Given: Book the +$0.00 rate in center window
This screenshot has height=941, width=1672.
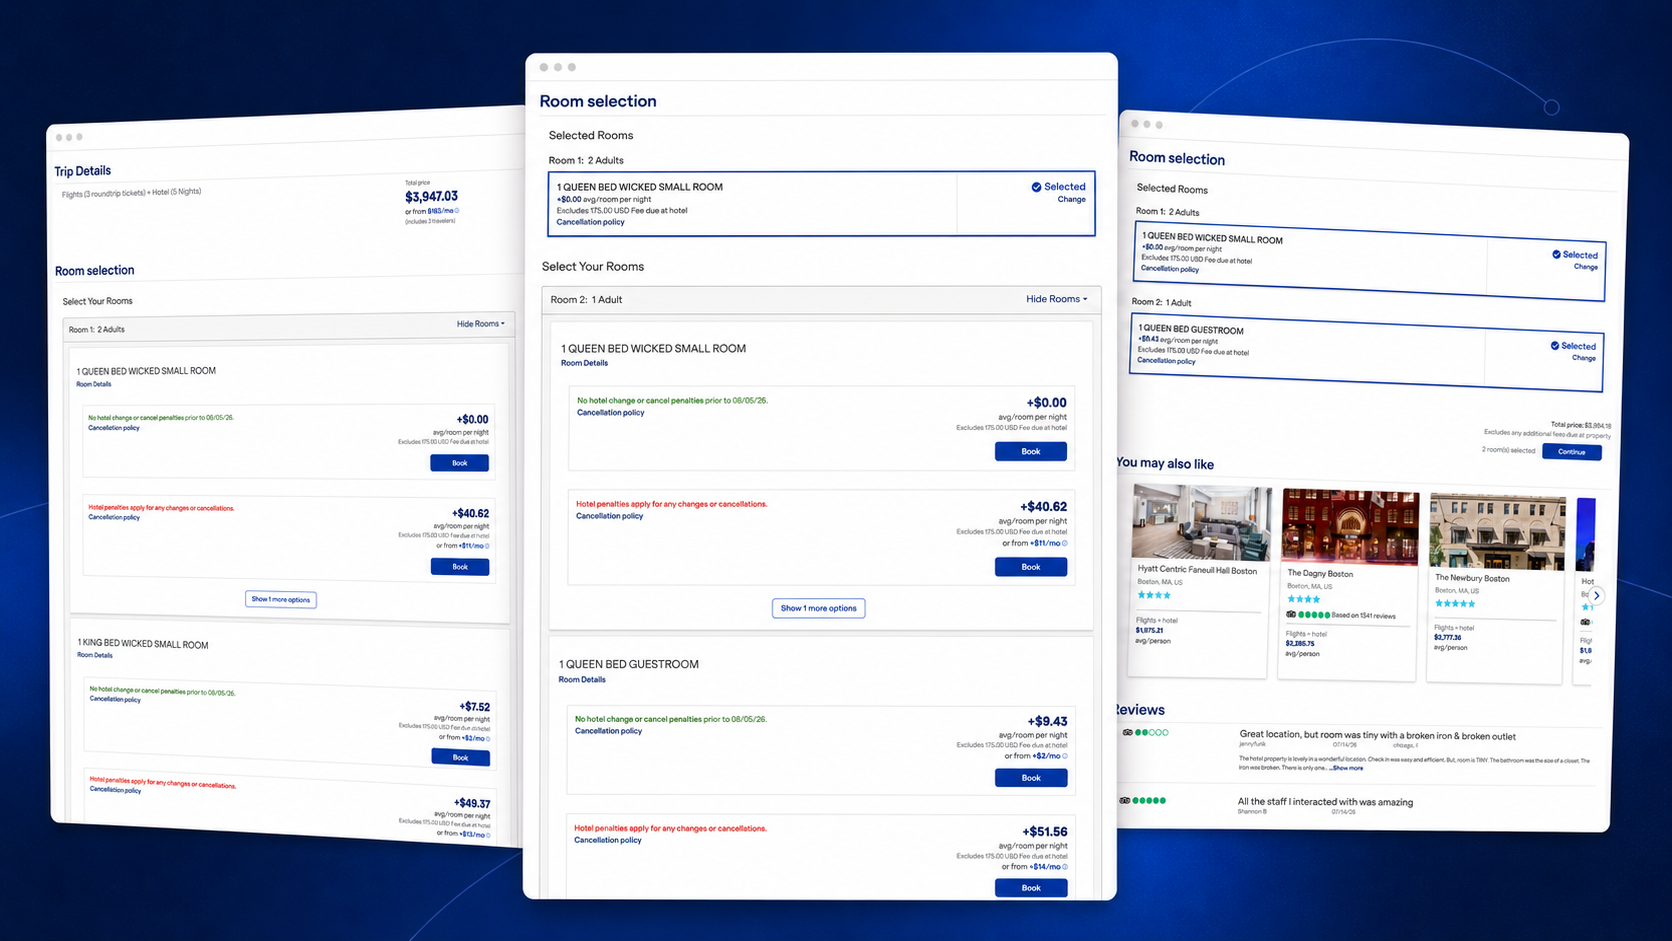Looking at the screenshot, I should 1031,452.
